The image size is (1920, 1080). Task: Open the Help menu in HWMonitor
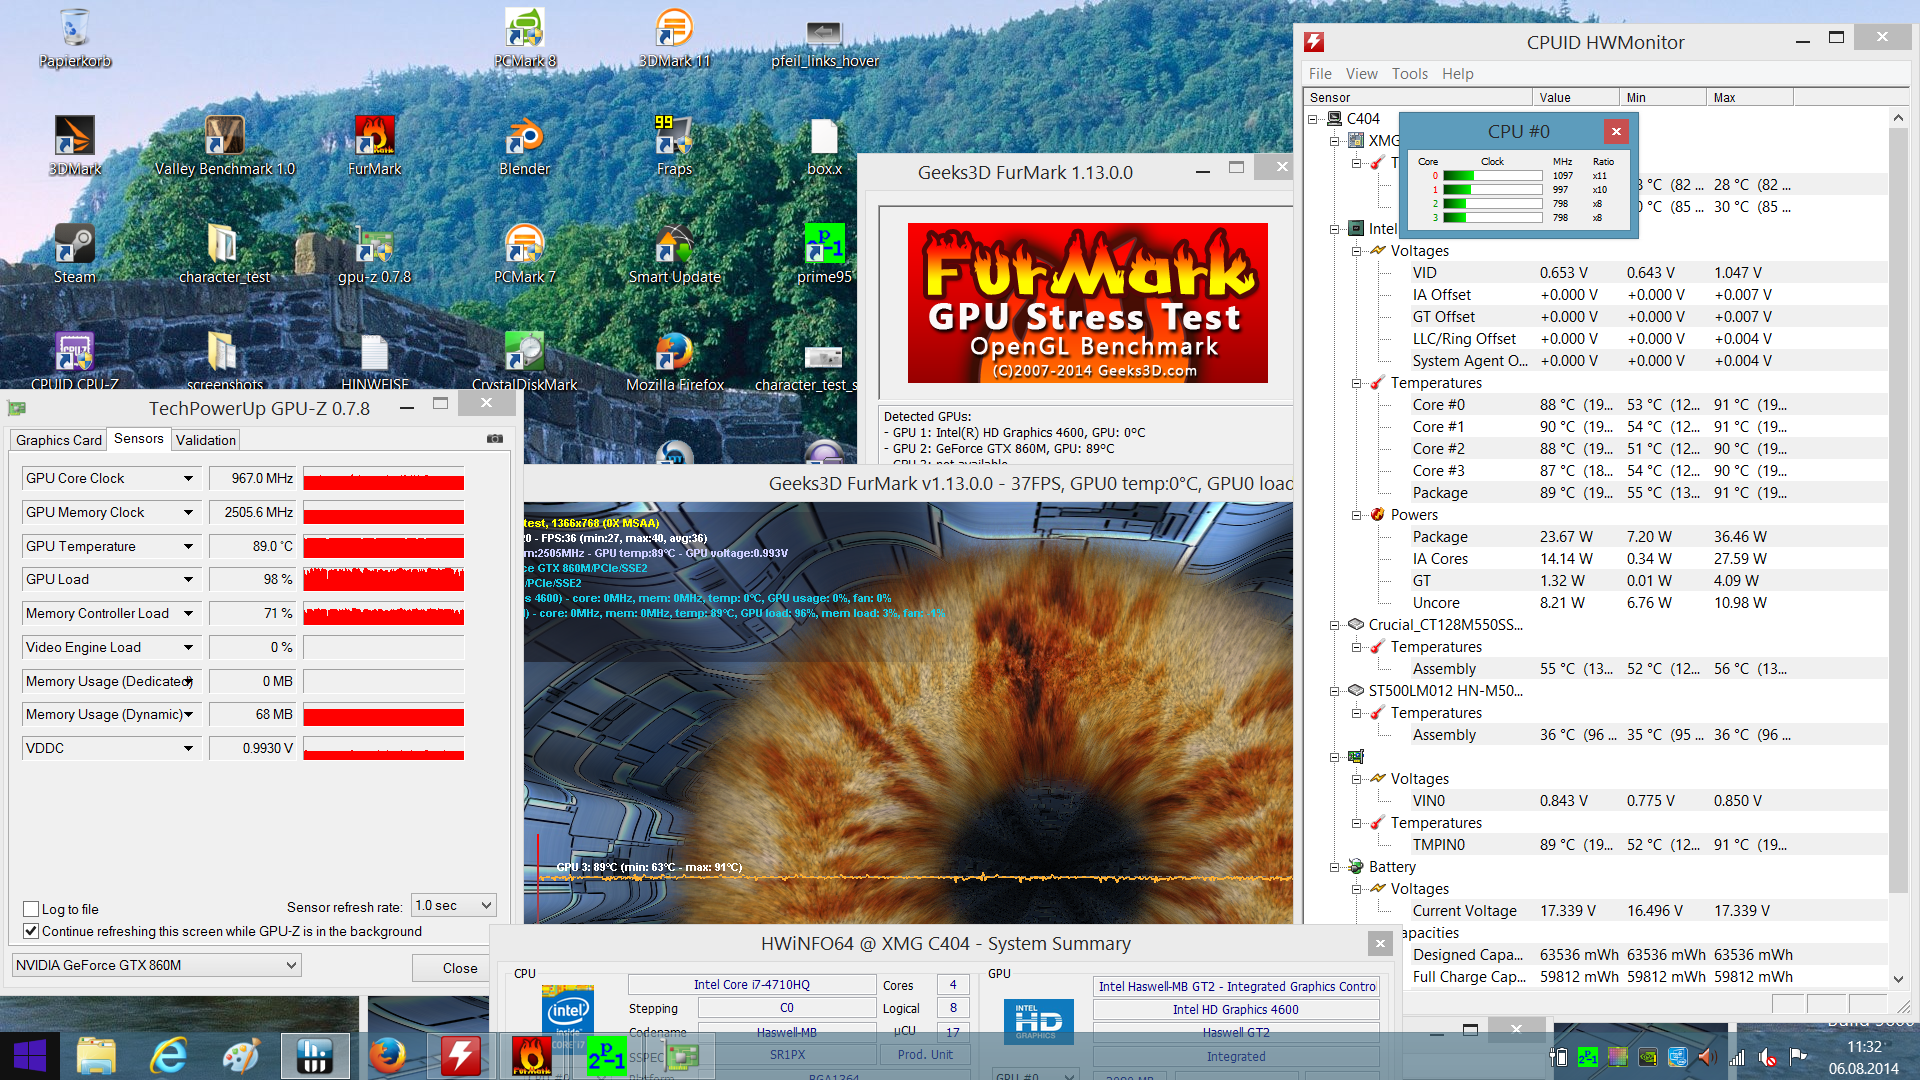(x=1457, y=74)
